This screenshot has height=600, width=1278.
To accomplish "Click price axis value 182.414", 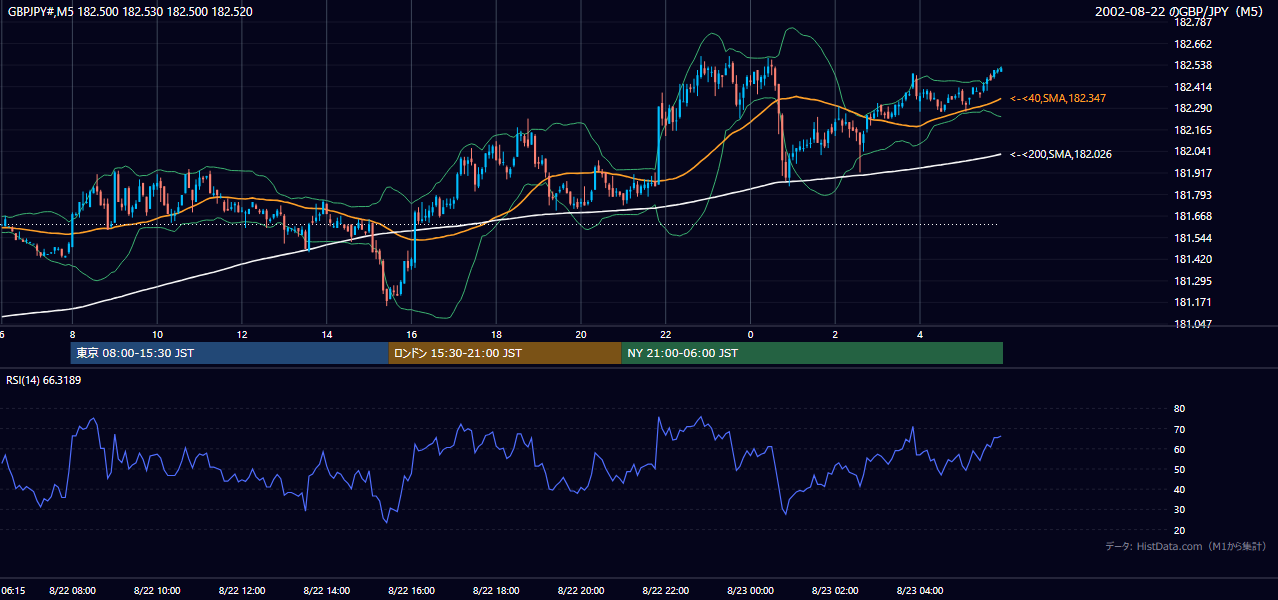I will (1192, 87).
